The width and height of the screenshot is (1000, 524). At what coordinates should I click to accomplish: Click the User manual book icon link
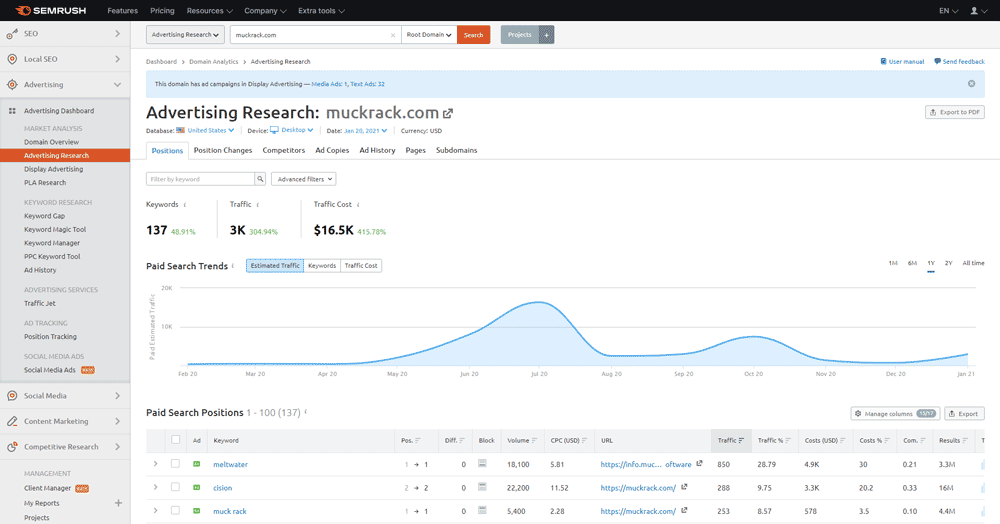click(902, 62)
